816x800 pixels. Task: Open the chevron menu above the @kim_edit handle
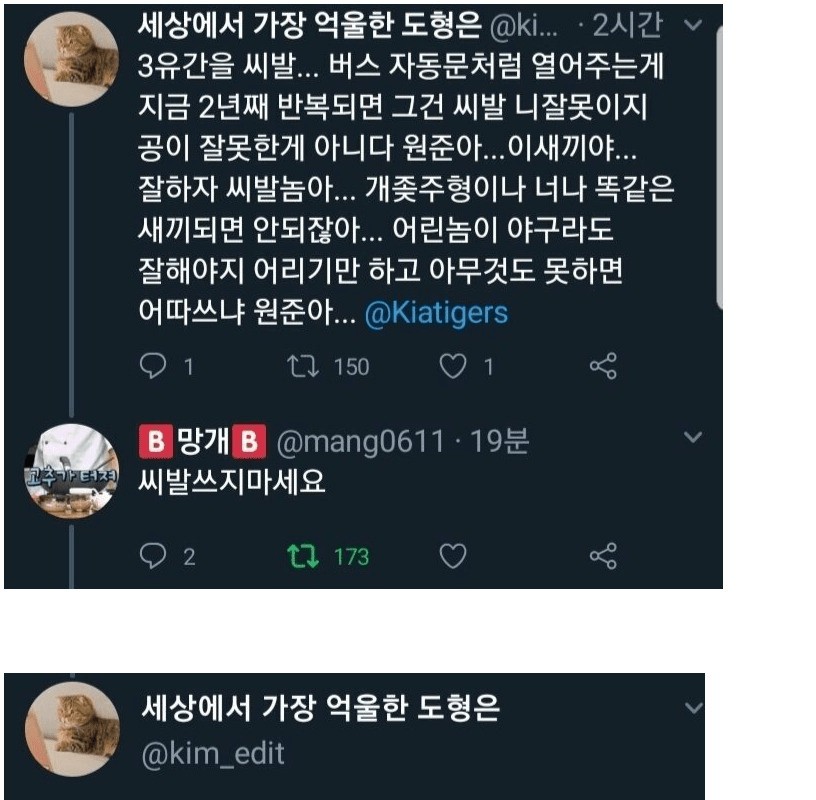pos(692,708)
